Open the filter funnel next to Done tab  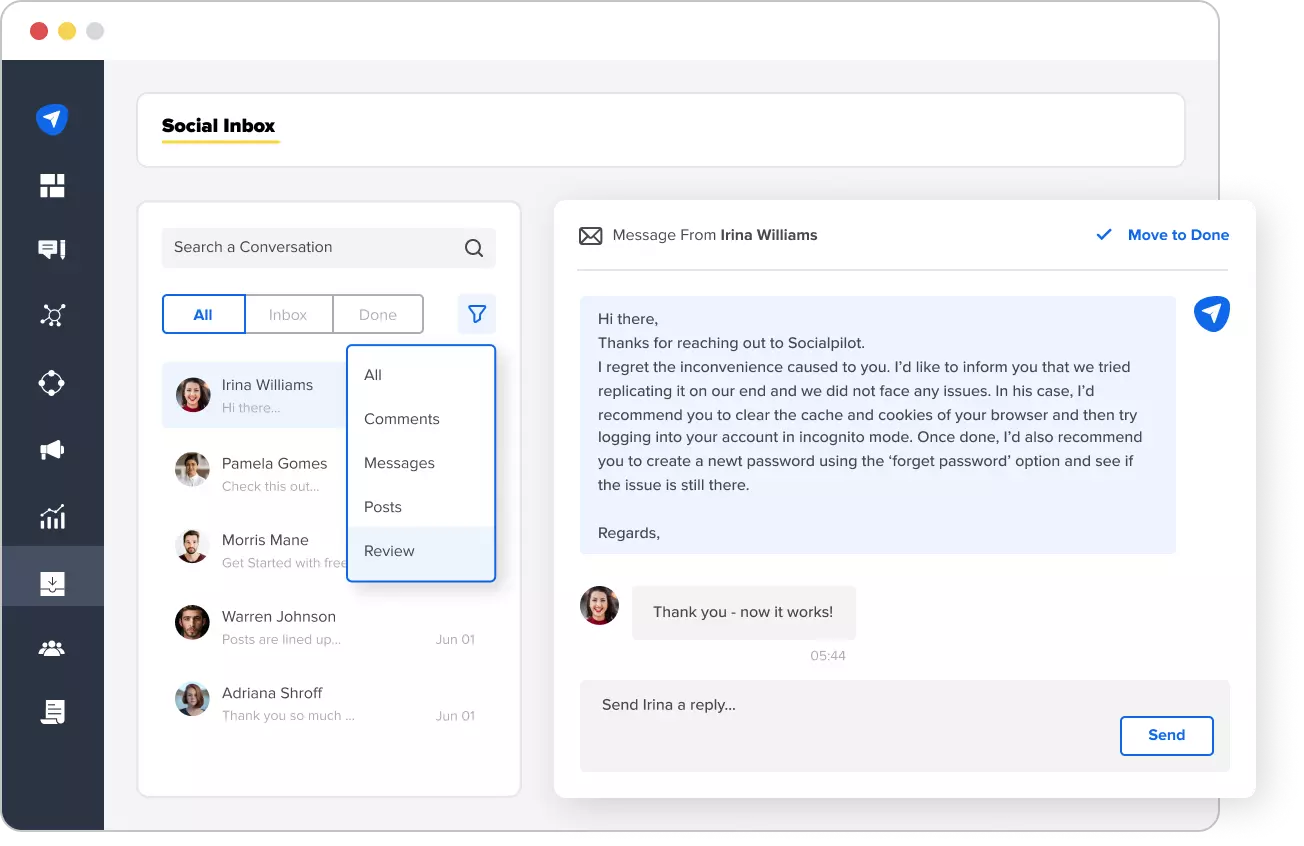click(476, 313)
